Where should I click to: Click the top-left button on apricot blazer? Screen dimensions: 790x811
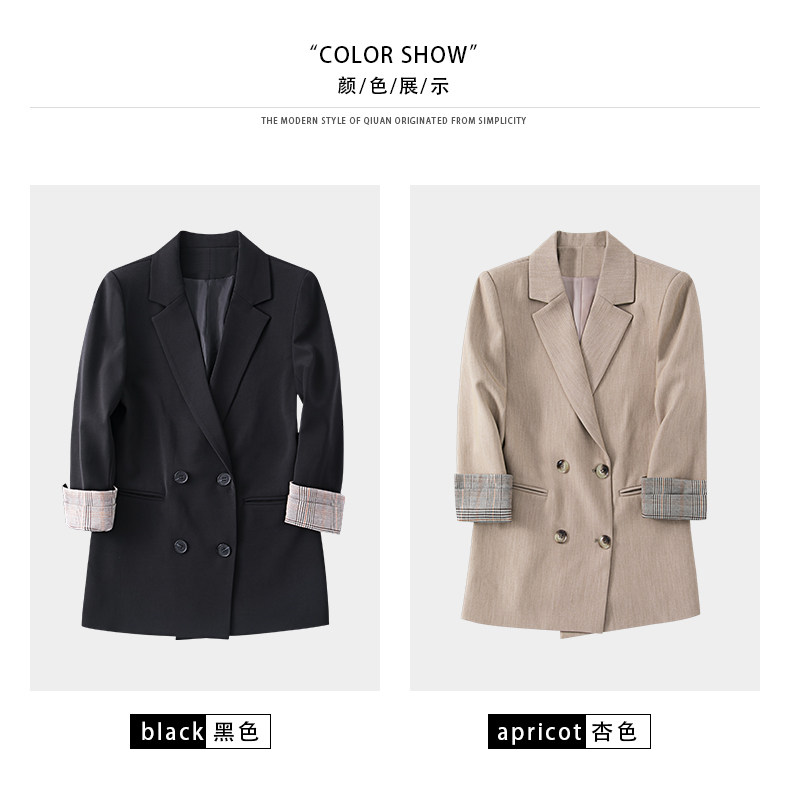coord(563,465)
